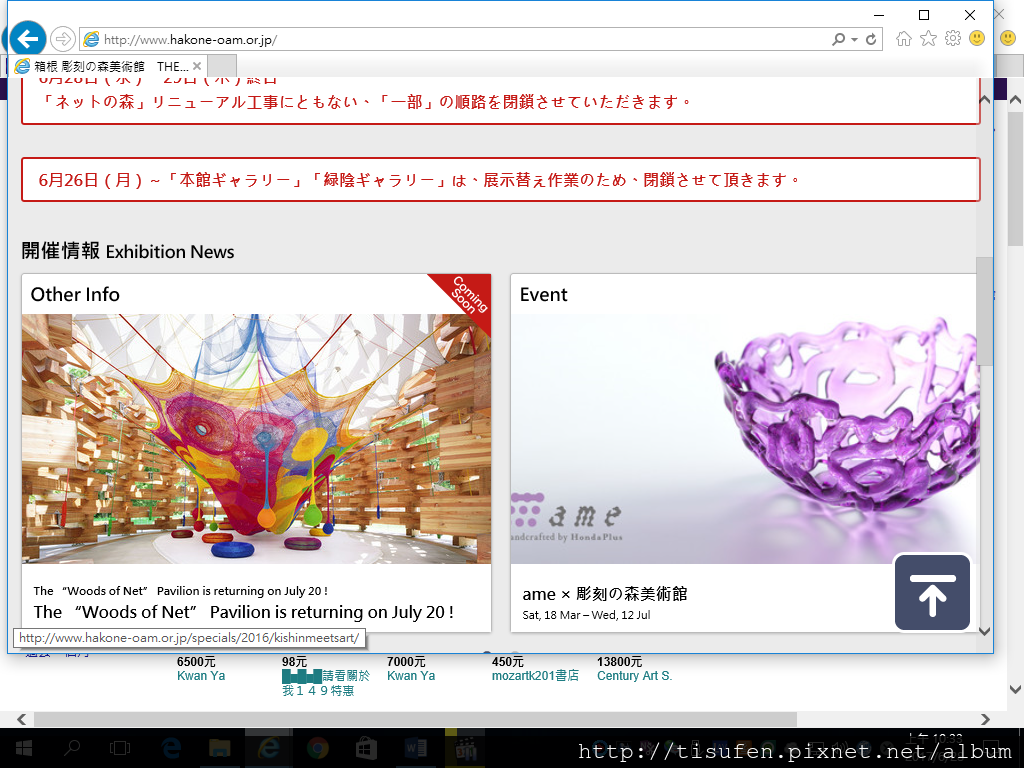Click the back-to-top arrow button
This screenshot has width=1024, height=768.
932,593
